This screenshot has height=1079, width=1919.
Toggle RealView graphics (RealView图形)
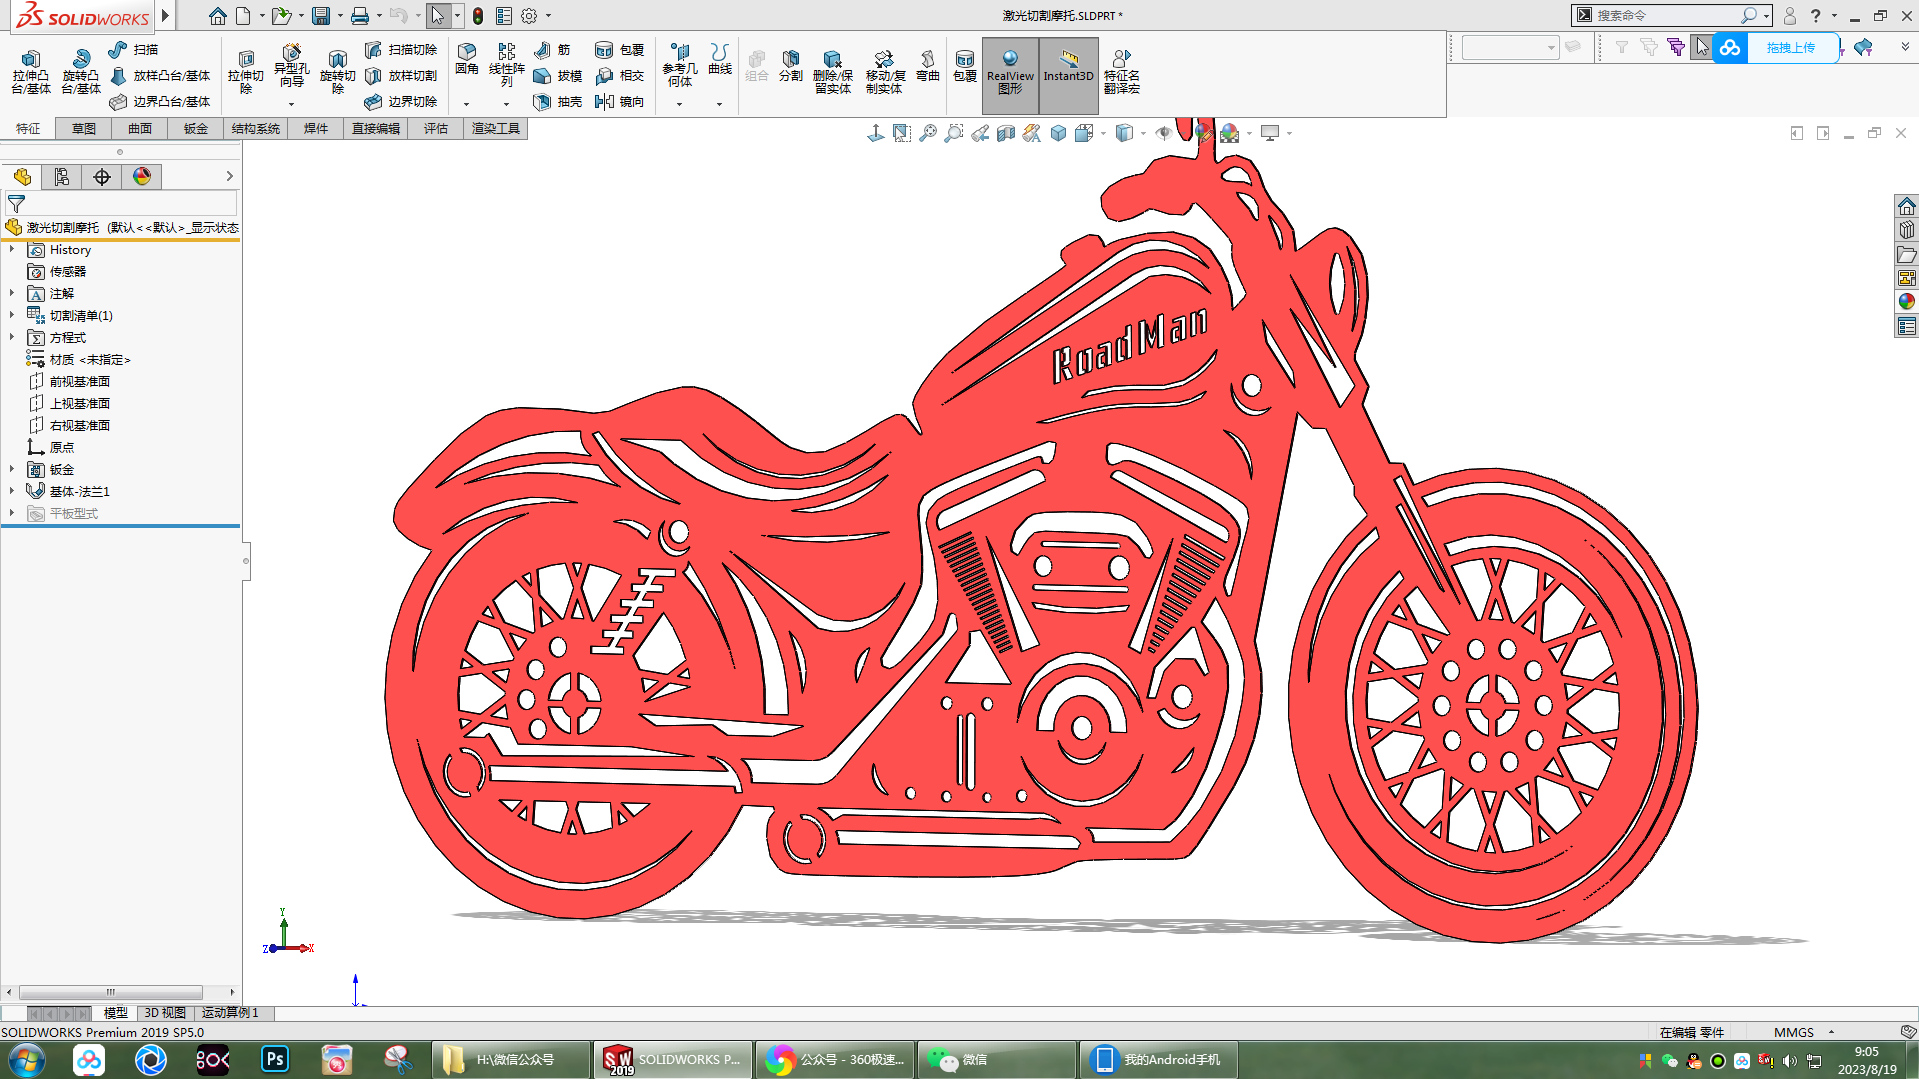tap(1010, 71)
